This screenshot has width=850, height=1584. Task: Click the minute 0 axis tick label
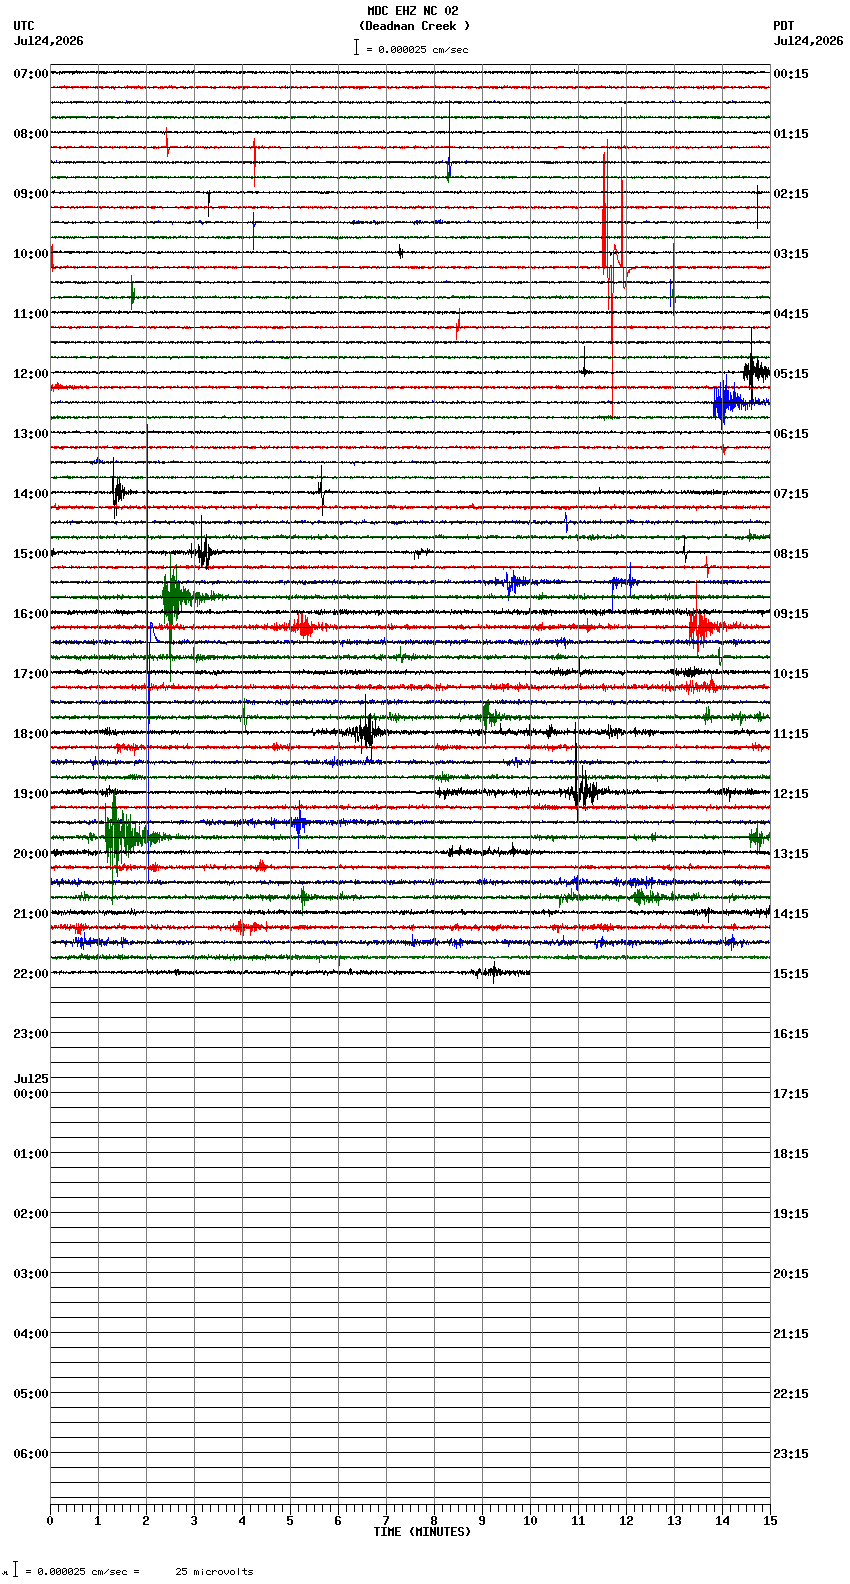[50, 1521]
